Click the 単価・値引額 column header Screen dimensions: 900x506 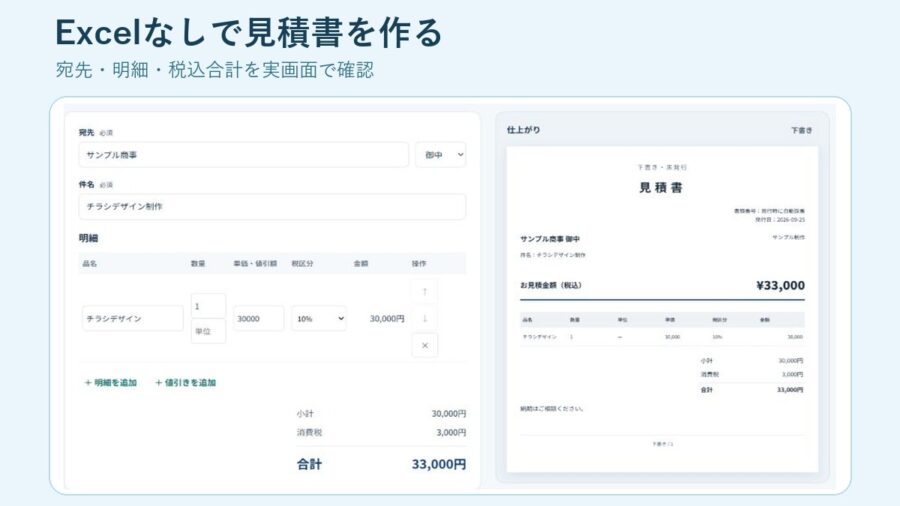[x=255, y=263]
